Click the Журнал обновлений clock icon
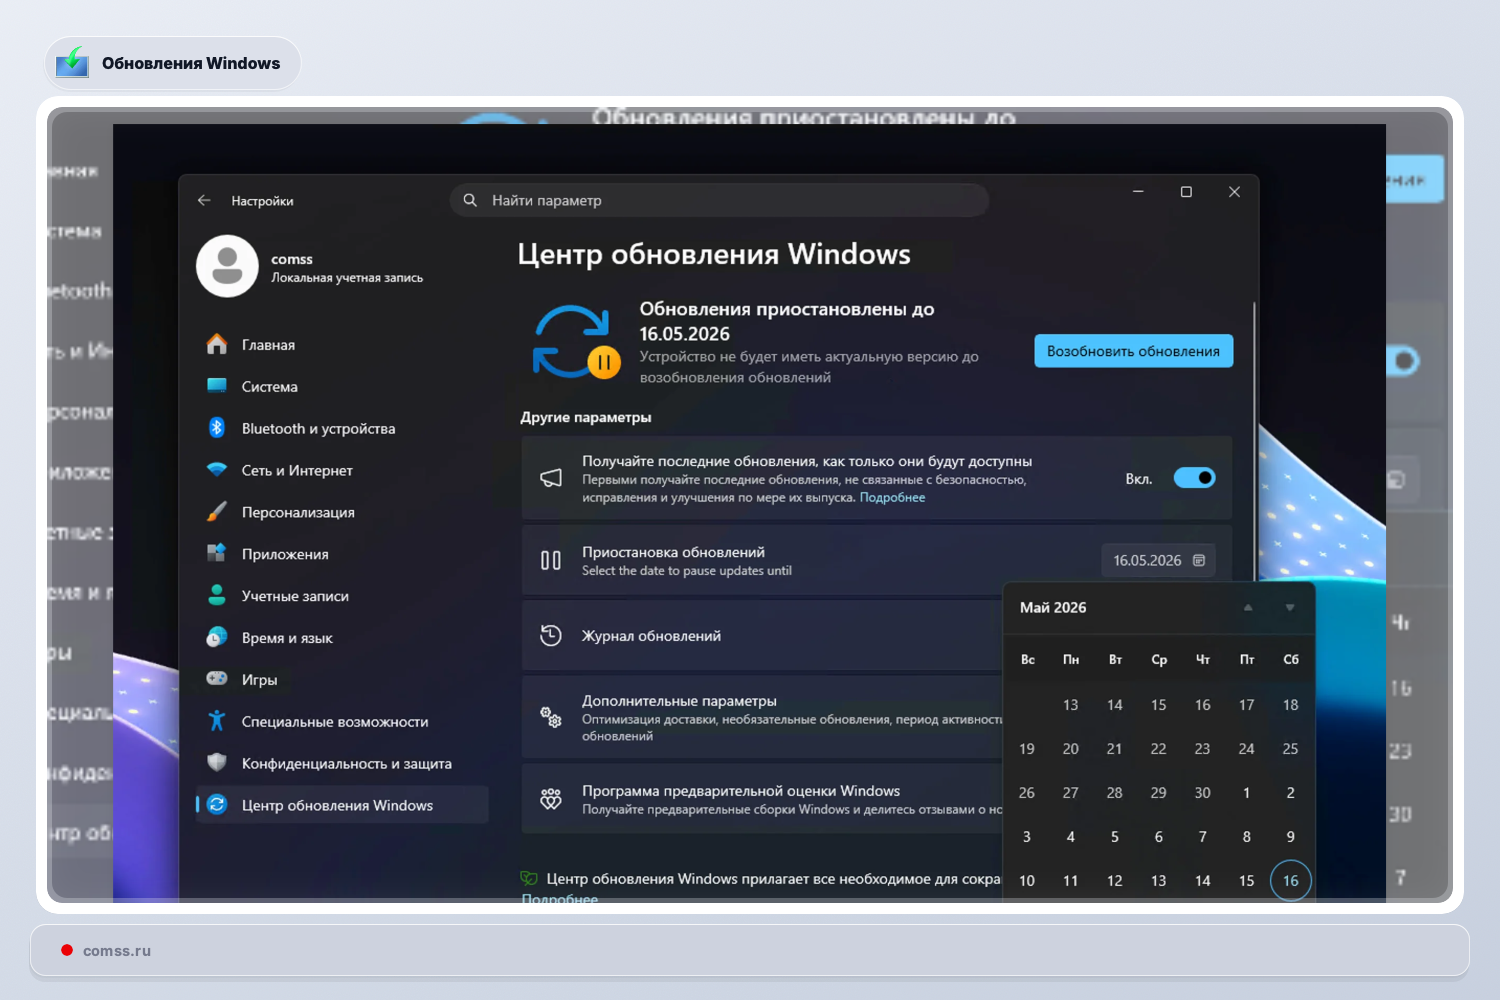The image size is (1500, 1000). click(550, 635)
